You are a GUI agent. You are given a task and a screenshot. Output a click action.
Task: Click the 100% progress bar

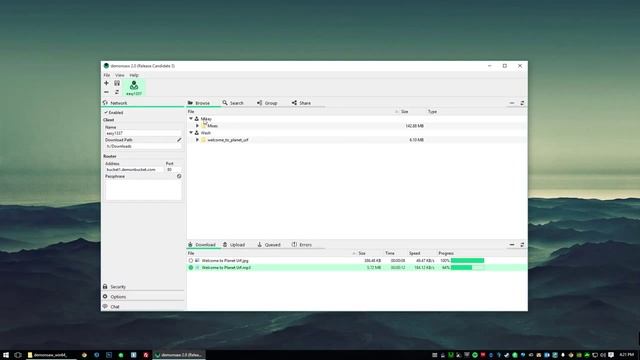pos(467,260)
